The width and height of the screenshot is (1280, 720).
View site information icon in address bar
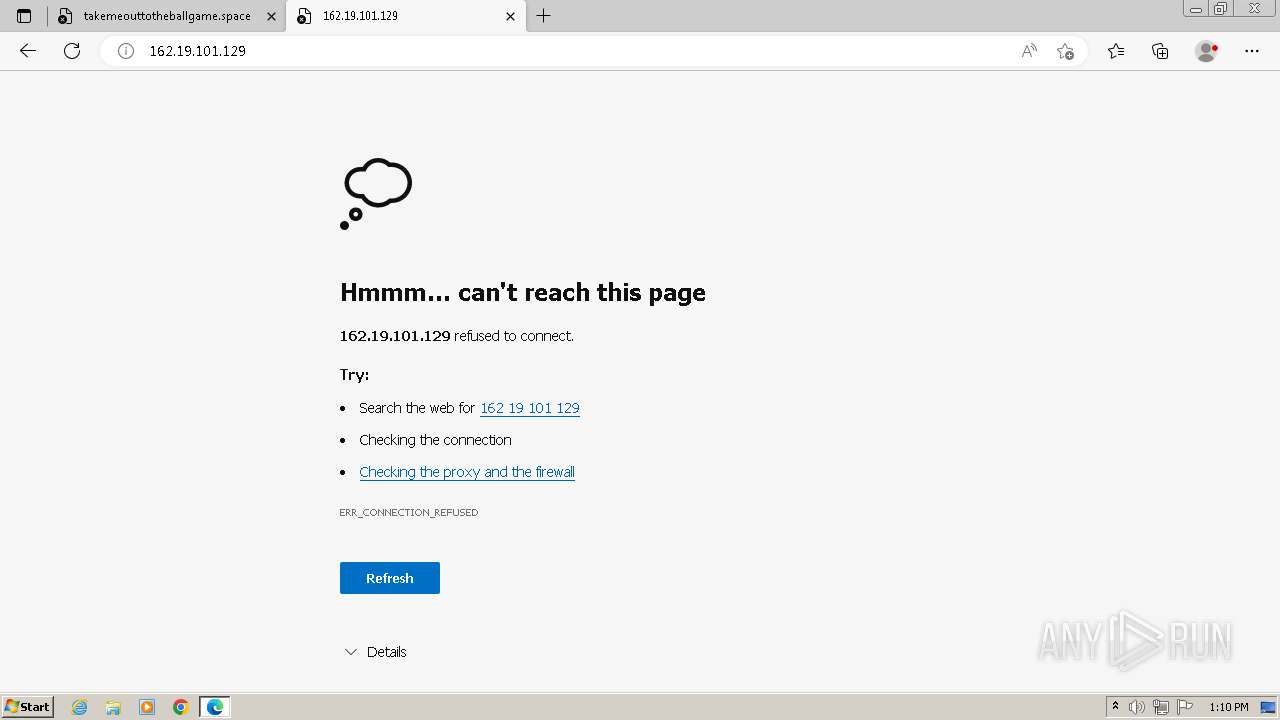click(x=126, y=51)
